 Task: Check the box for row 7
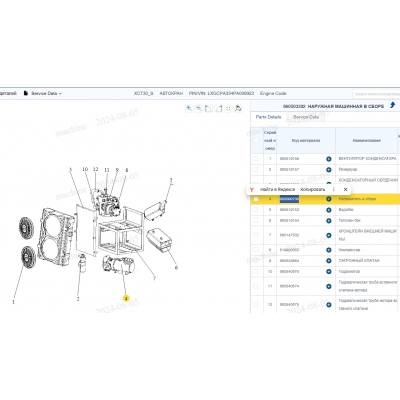(256, 235)
